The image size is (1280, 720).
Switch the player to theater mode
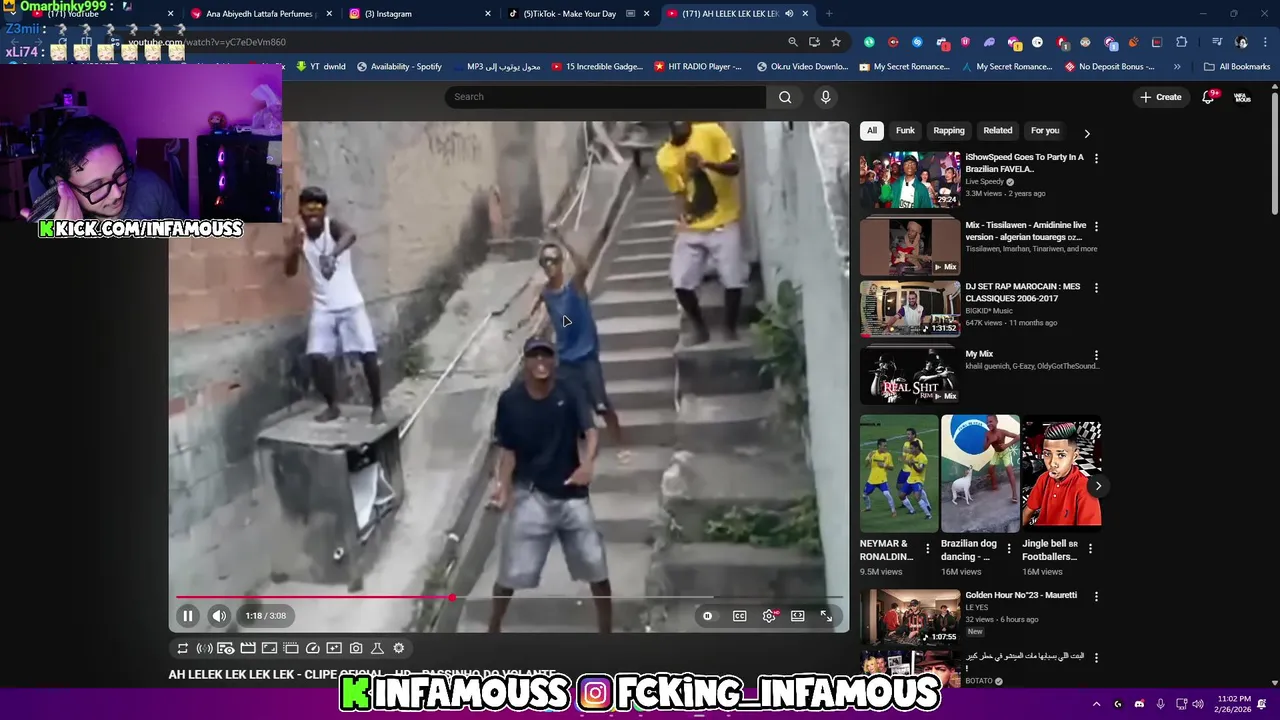click(x=798, y=616)
